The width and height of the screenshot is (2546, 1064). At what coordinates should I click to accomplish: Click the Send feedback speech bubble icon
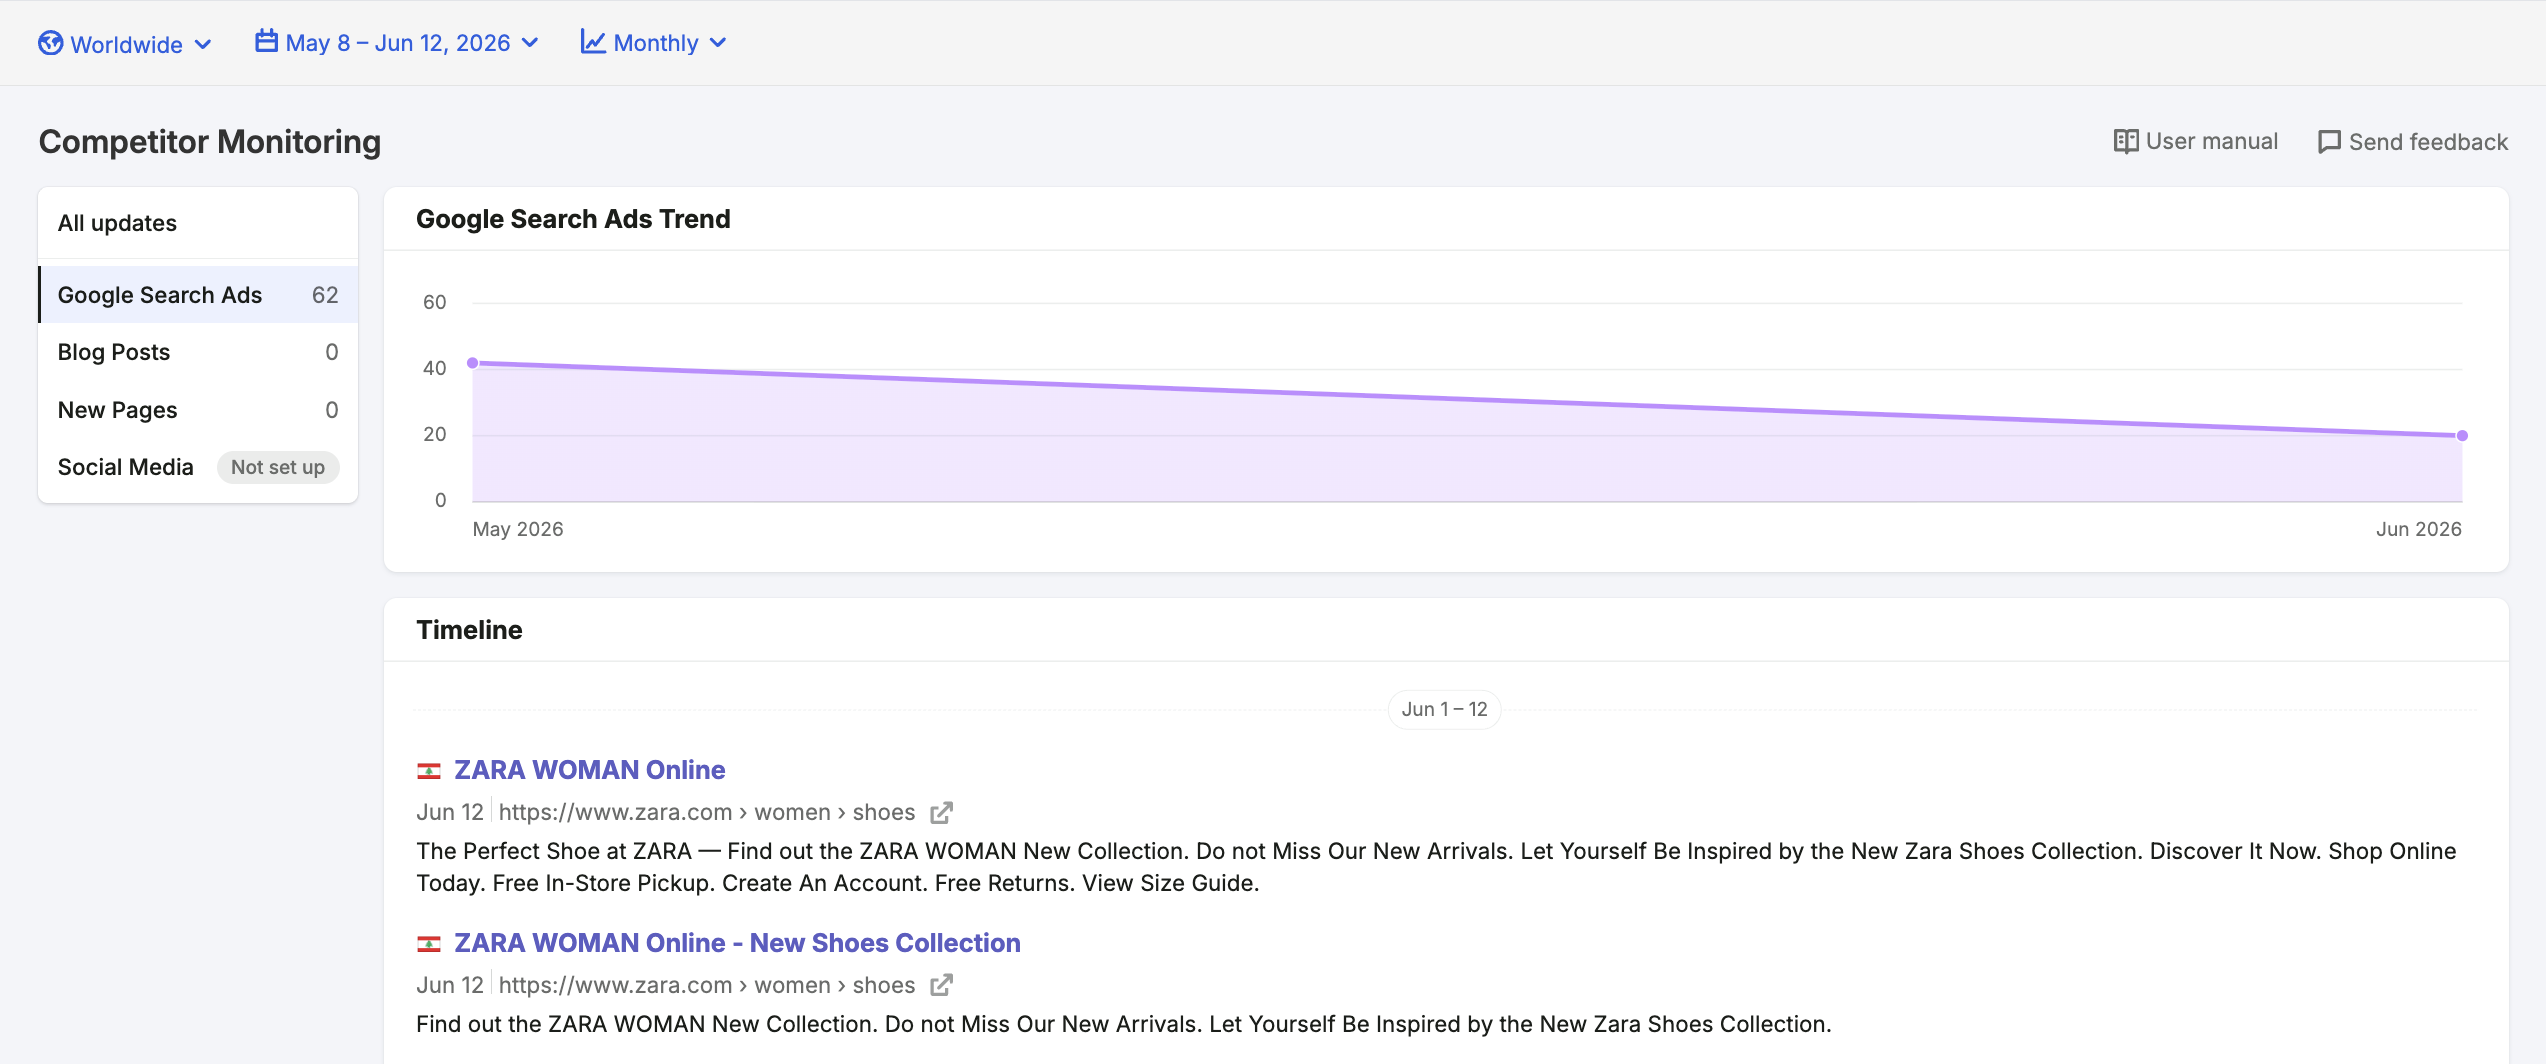(x=2329, y=142)
